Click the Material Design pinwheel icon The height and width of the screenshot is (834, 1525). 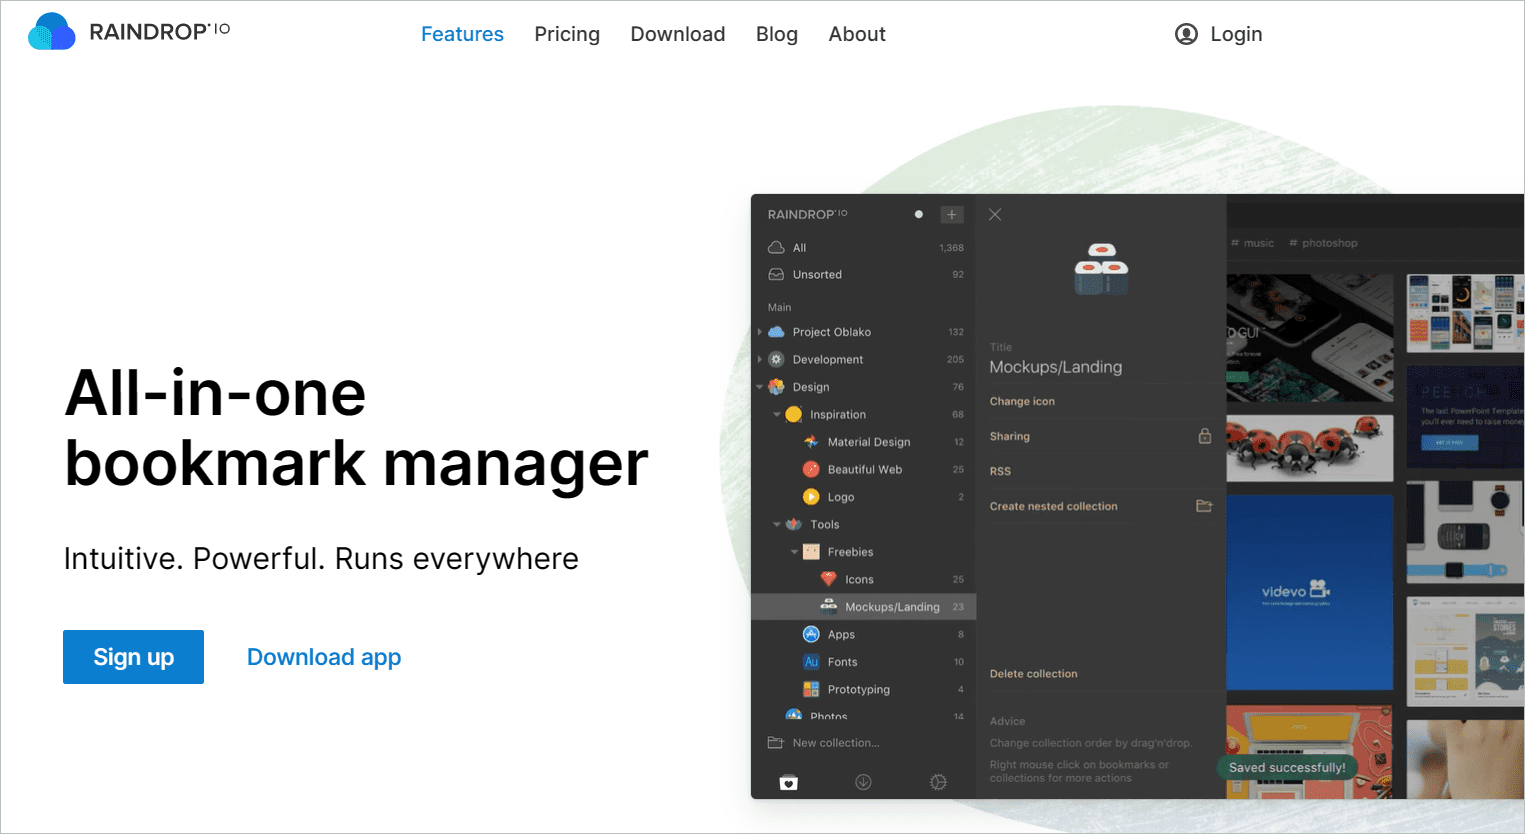point(811,442)
